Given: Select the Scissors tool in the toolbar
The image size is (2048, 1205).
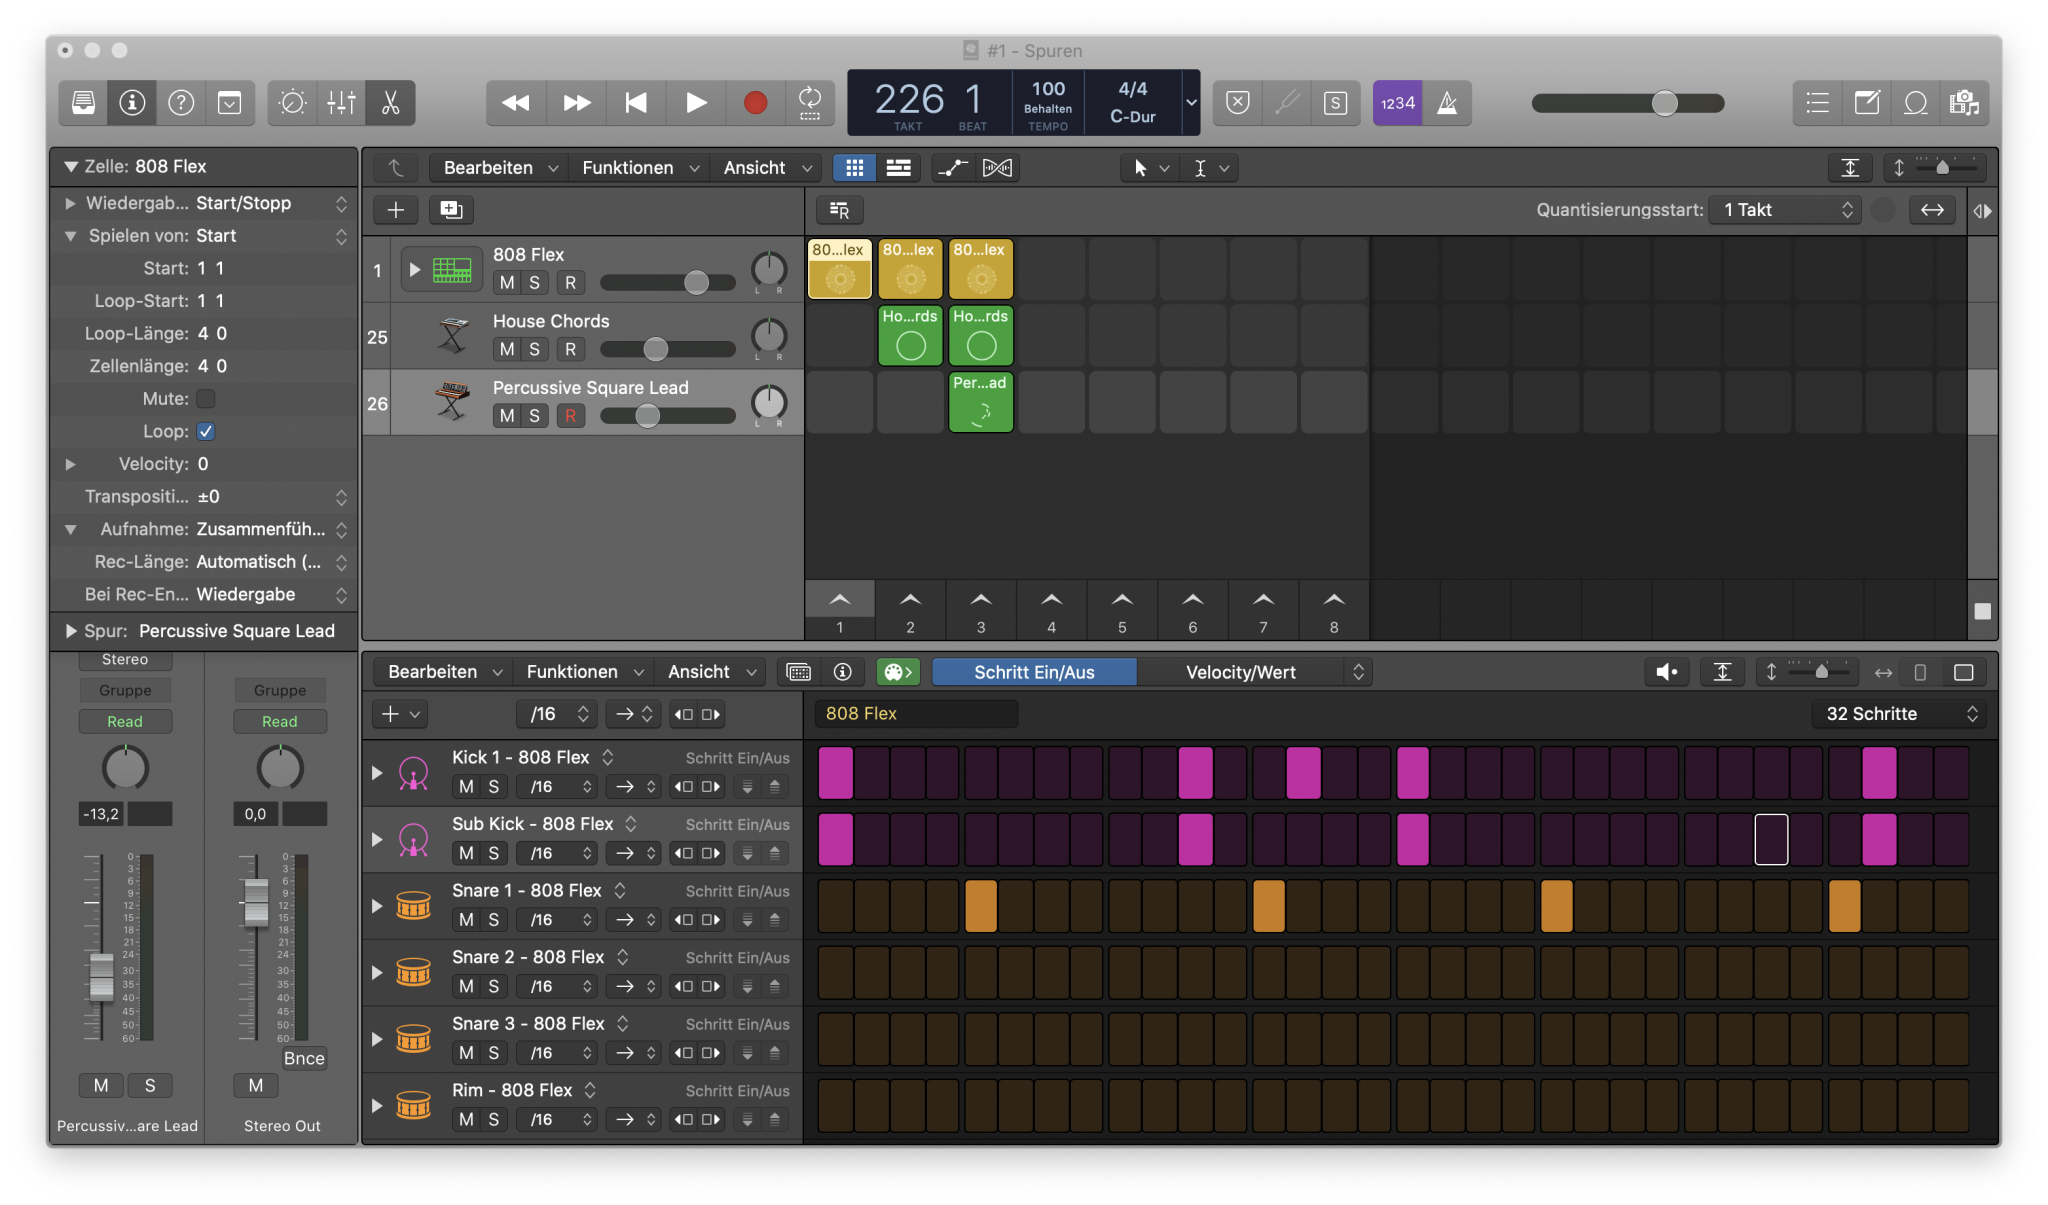Looking at the screenshot, I should [390, 102].
